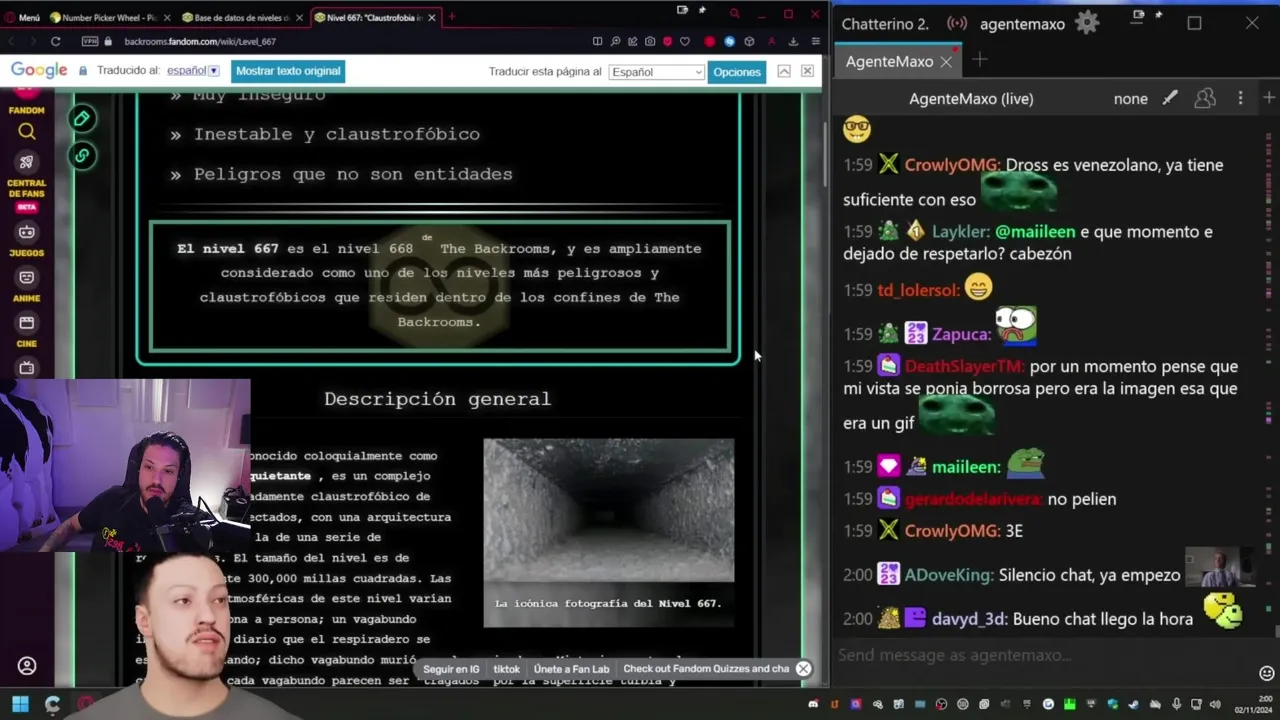Open moderation sword icon in Chatterino

click(x=1170, y=98)
